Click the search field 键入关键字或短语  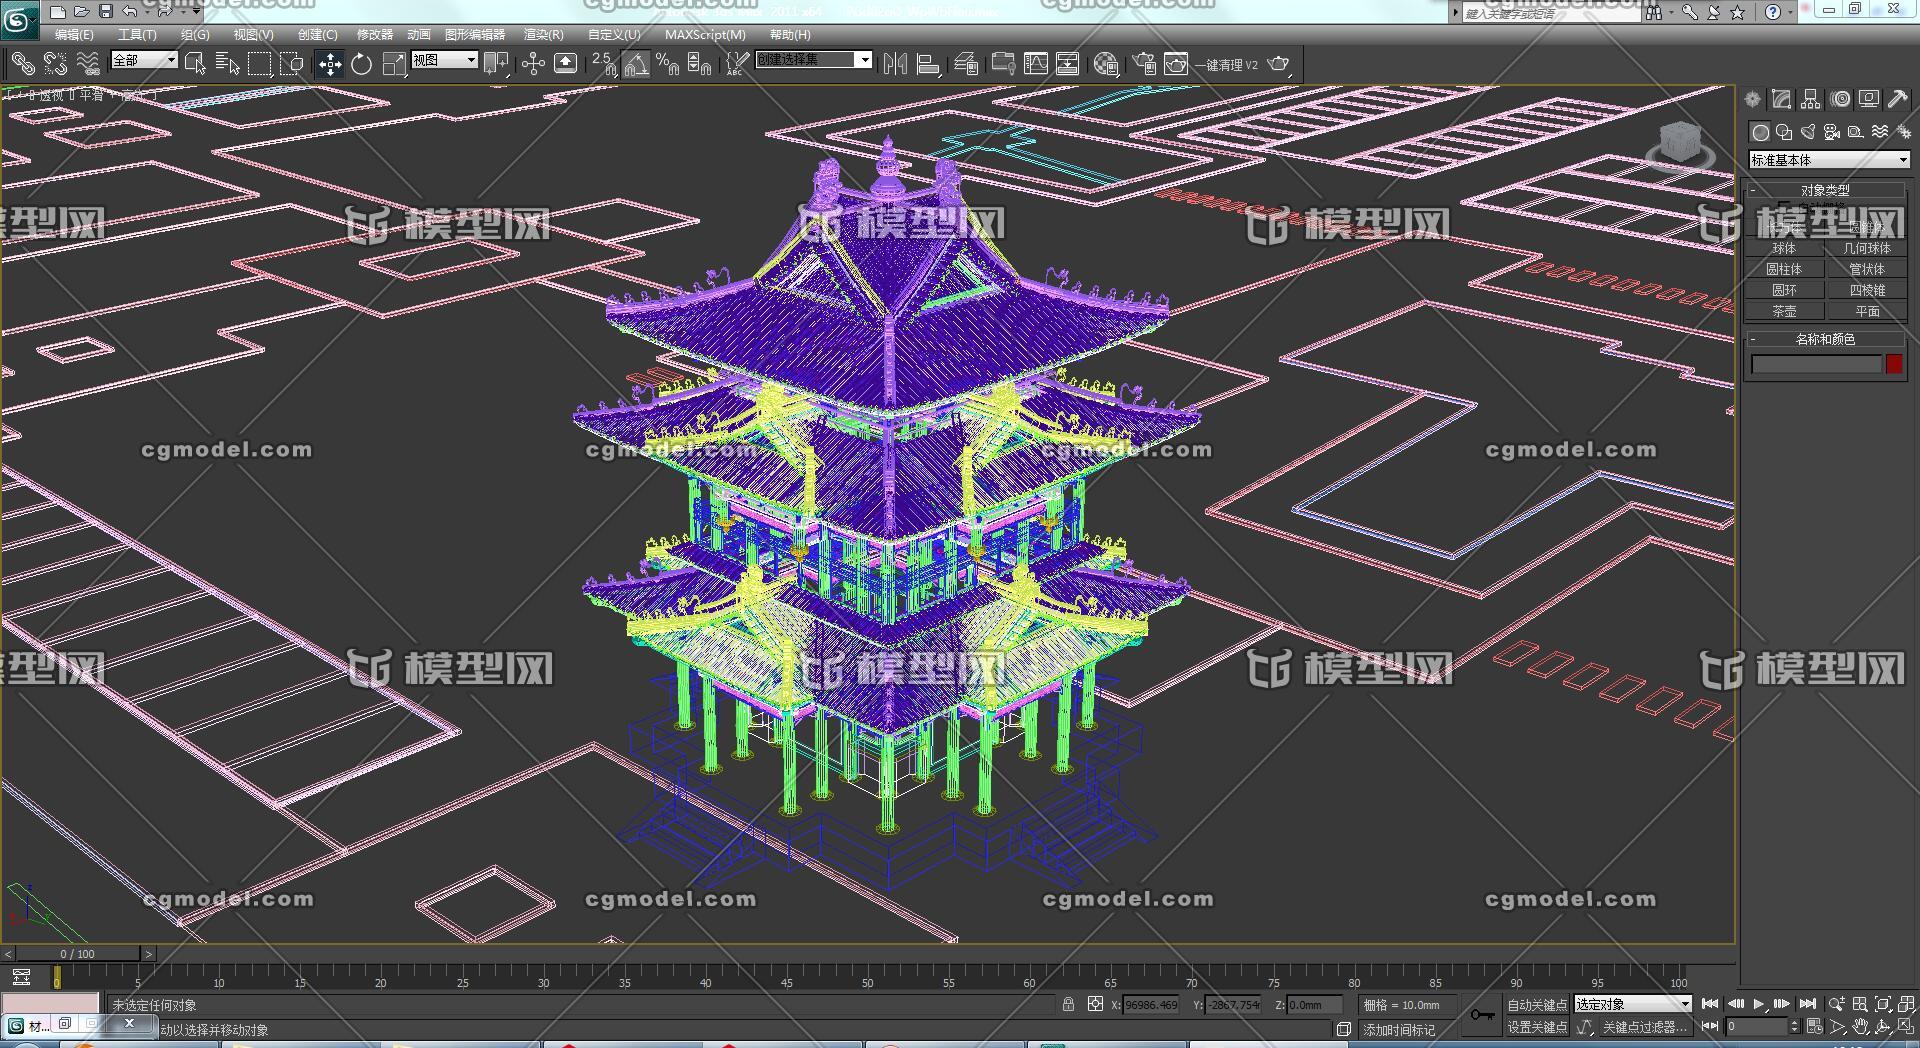coord(1551,13)
